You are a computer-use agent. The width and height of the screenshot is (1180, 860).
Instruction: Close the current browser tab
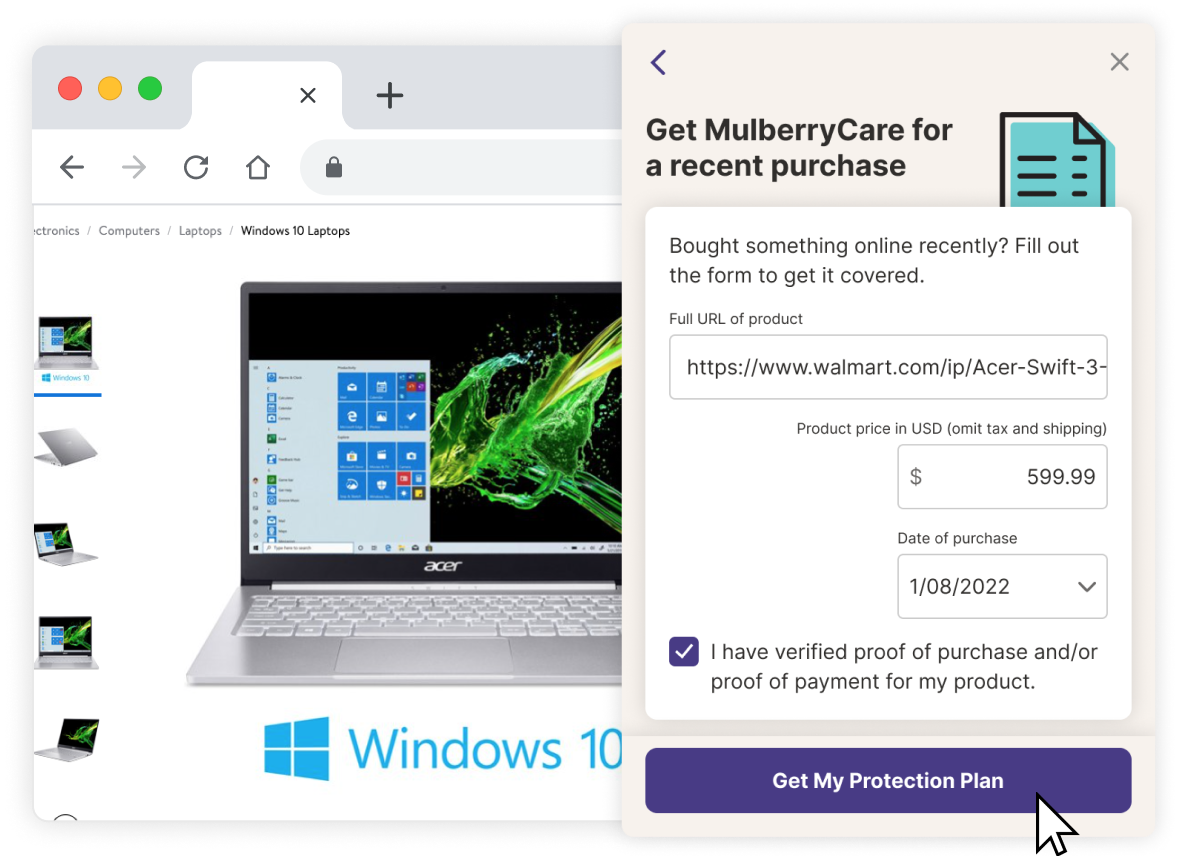(x=308, y=96)
